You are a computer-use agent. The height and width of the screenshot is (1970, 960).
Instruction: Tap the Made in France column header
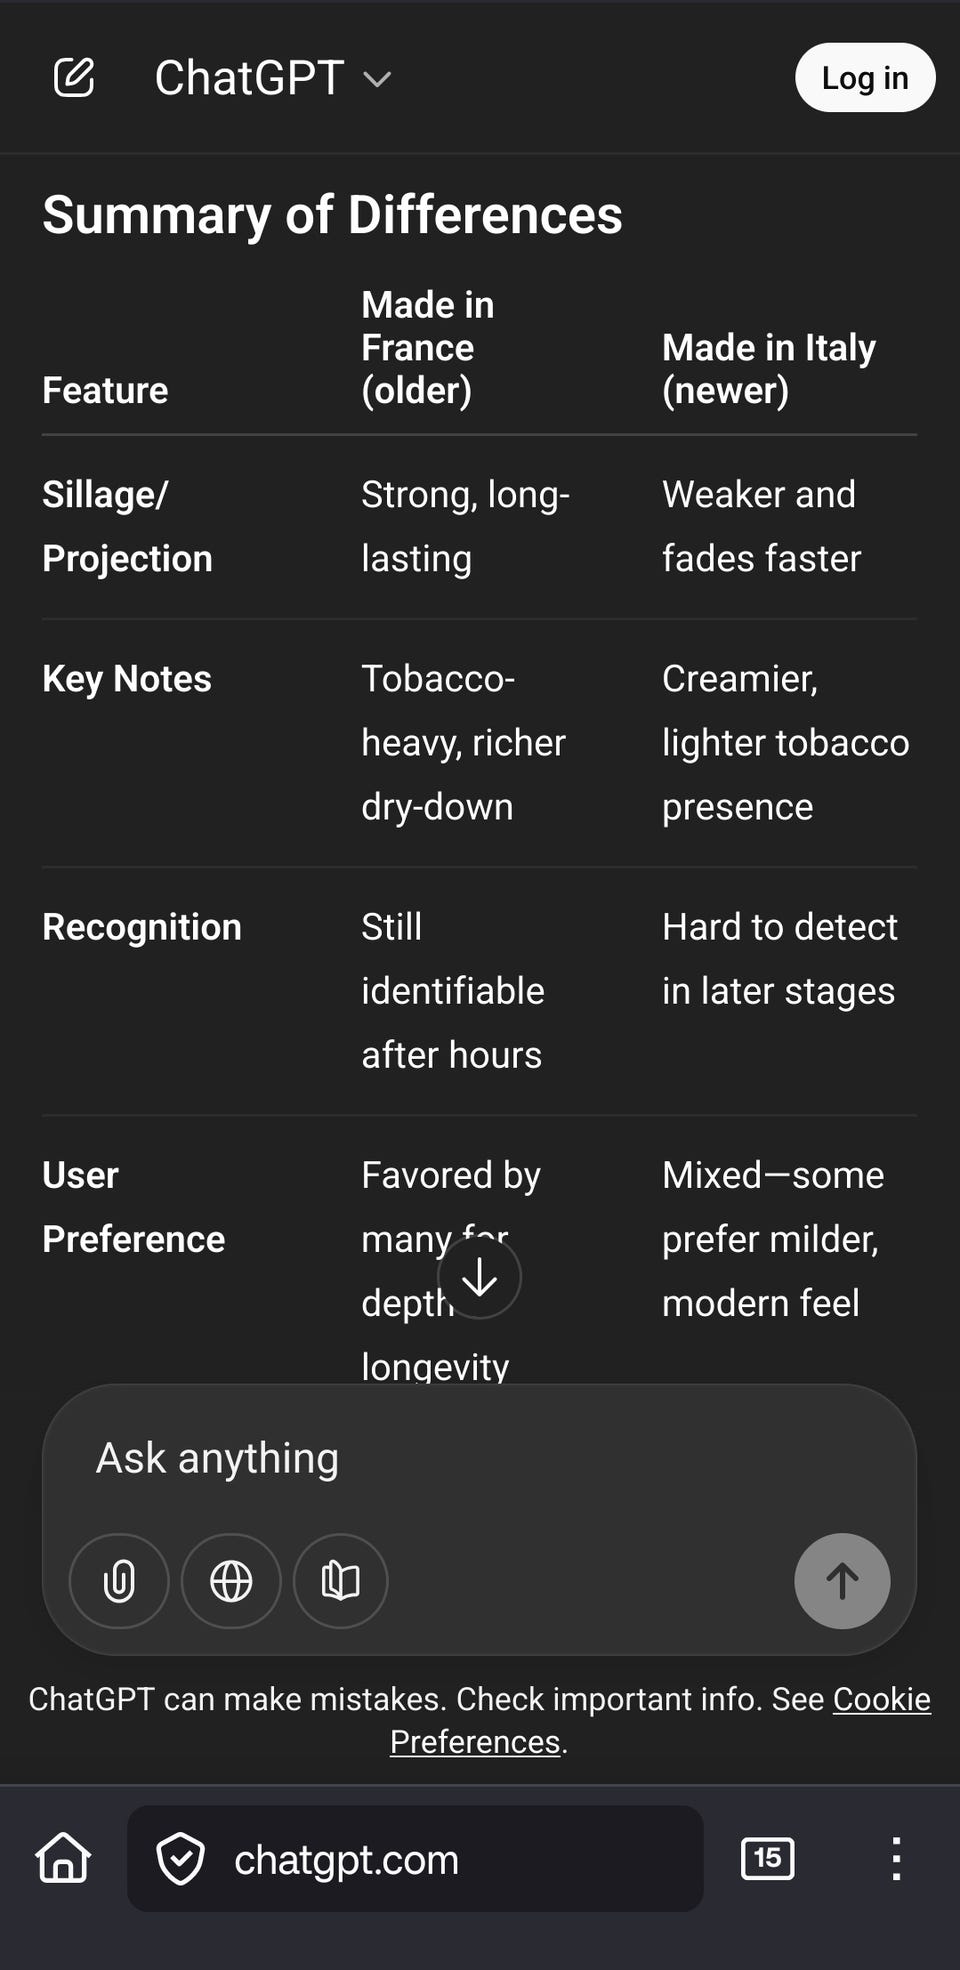point(428,347)
